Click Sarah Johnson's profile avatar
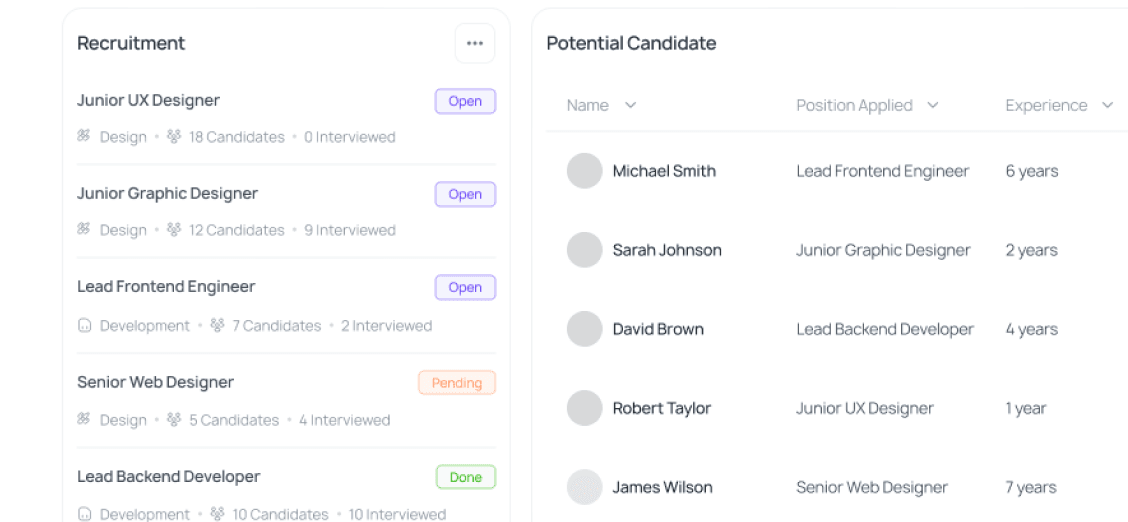 pyautogui.click(x=585, y=250)
